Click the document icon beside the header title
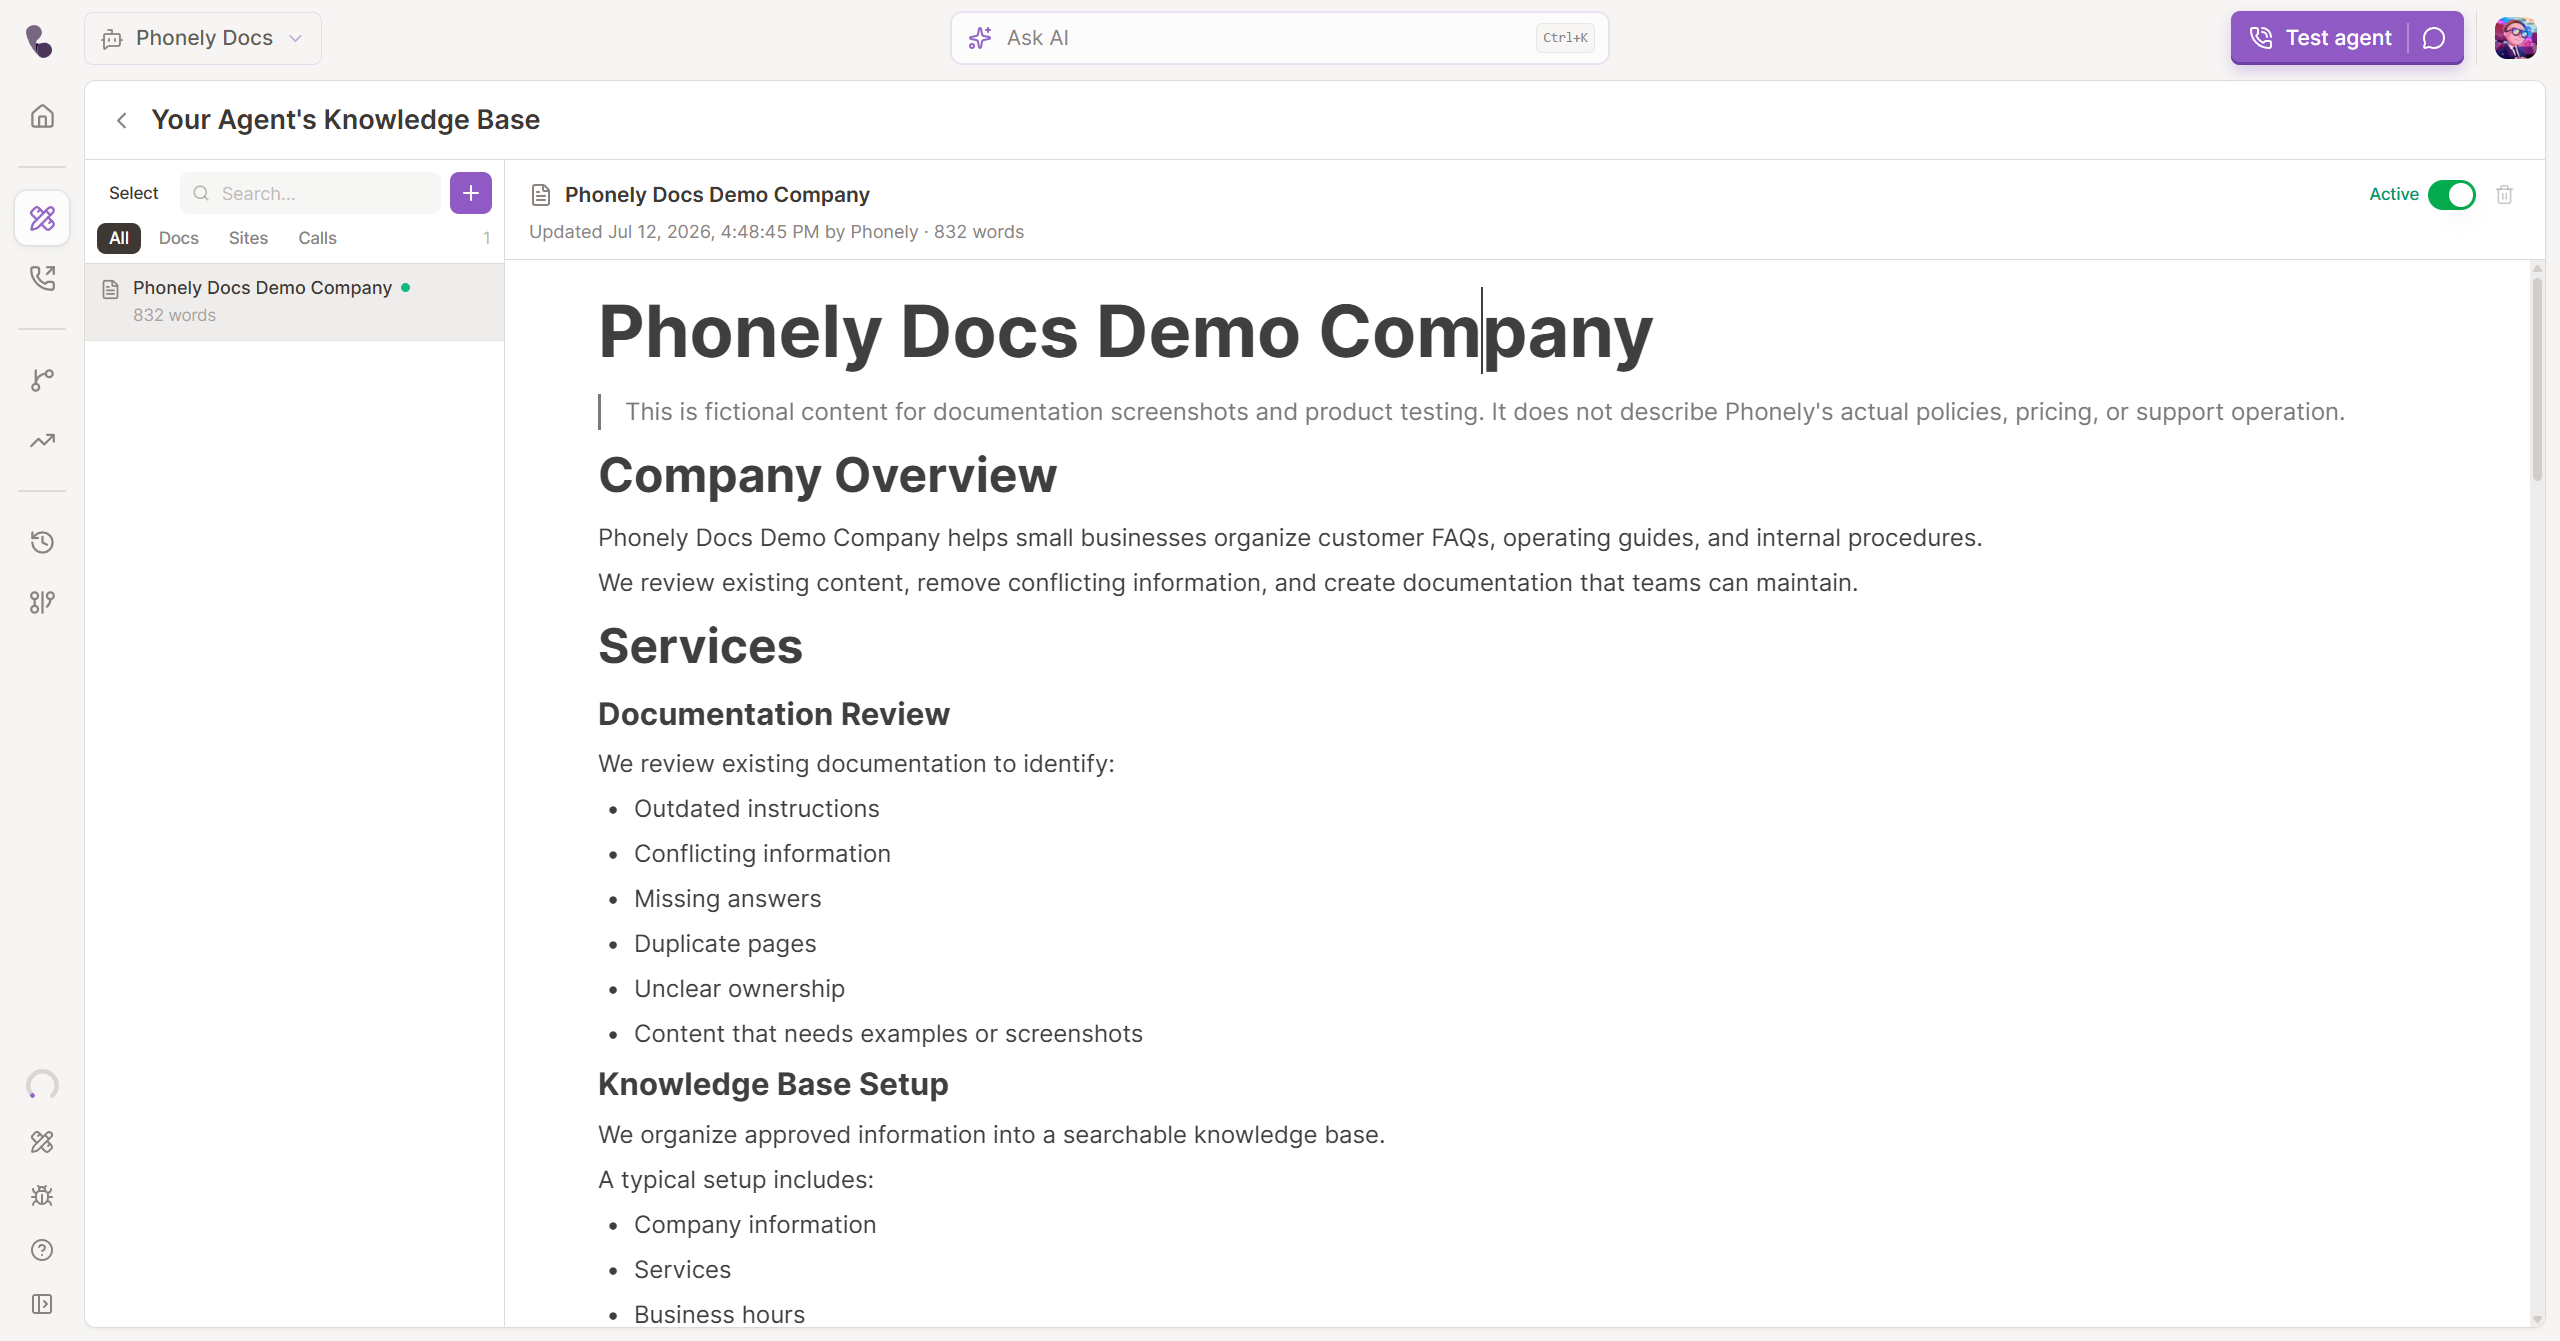The image size is (2560, 1341). (x=541, y=195)
